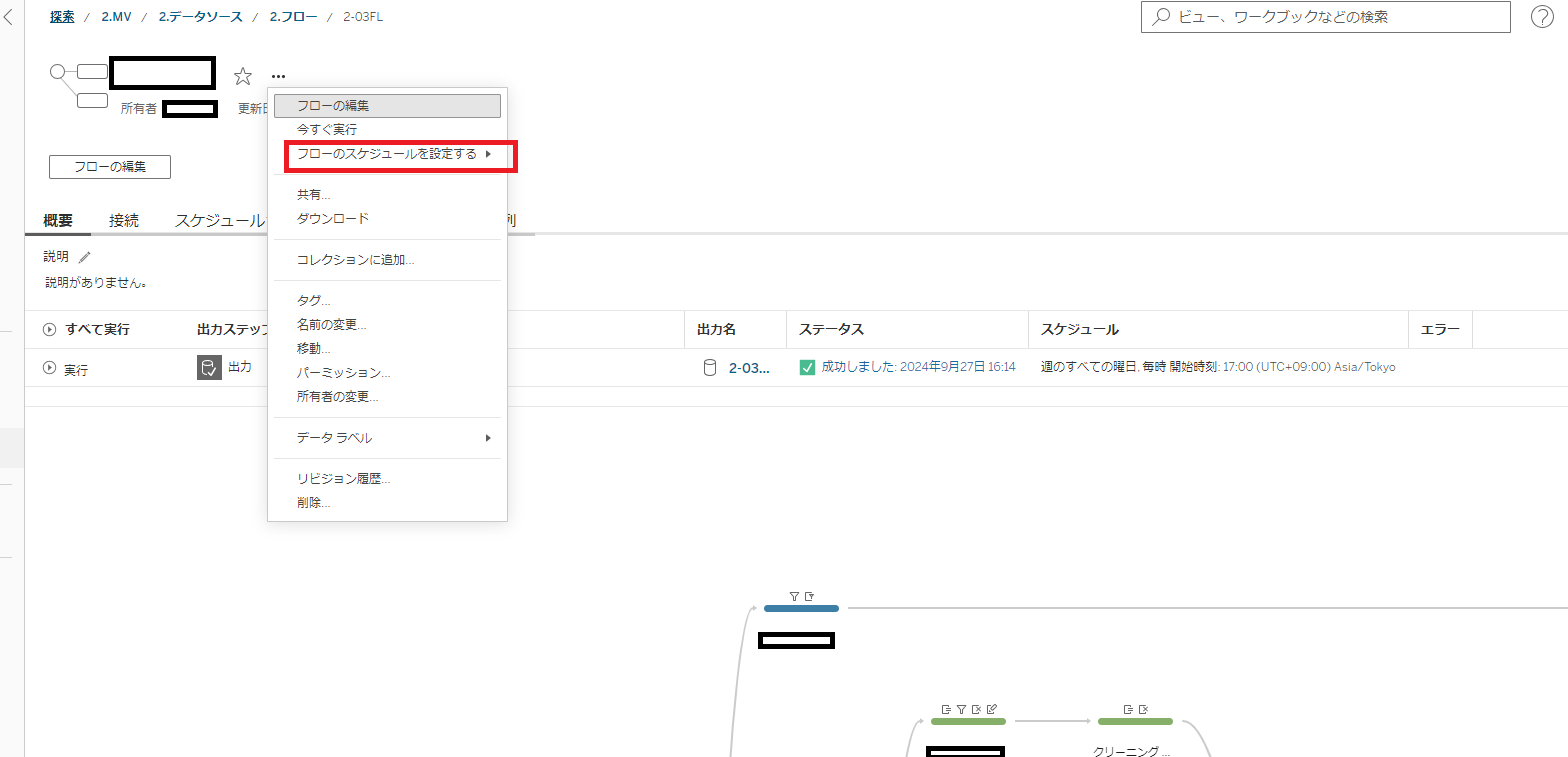Go to 2.データソース in the breadcrumb

(x=200, y=17)
